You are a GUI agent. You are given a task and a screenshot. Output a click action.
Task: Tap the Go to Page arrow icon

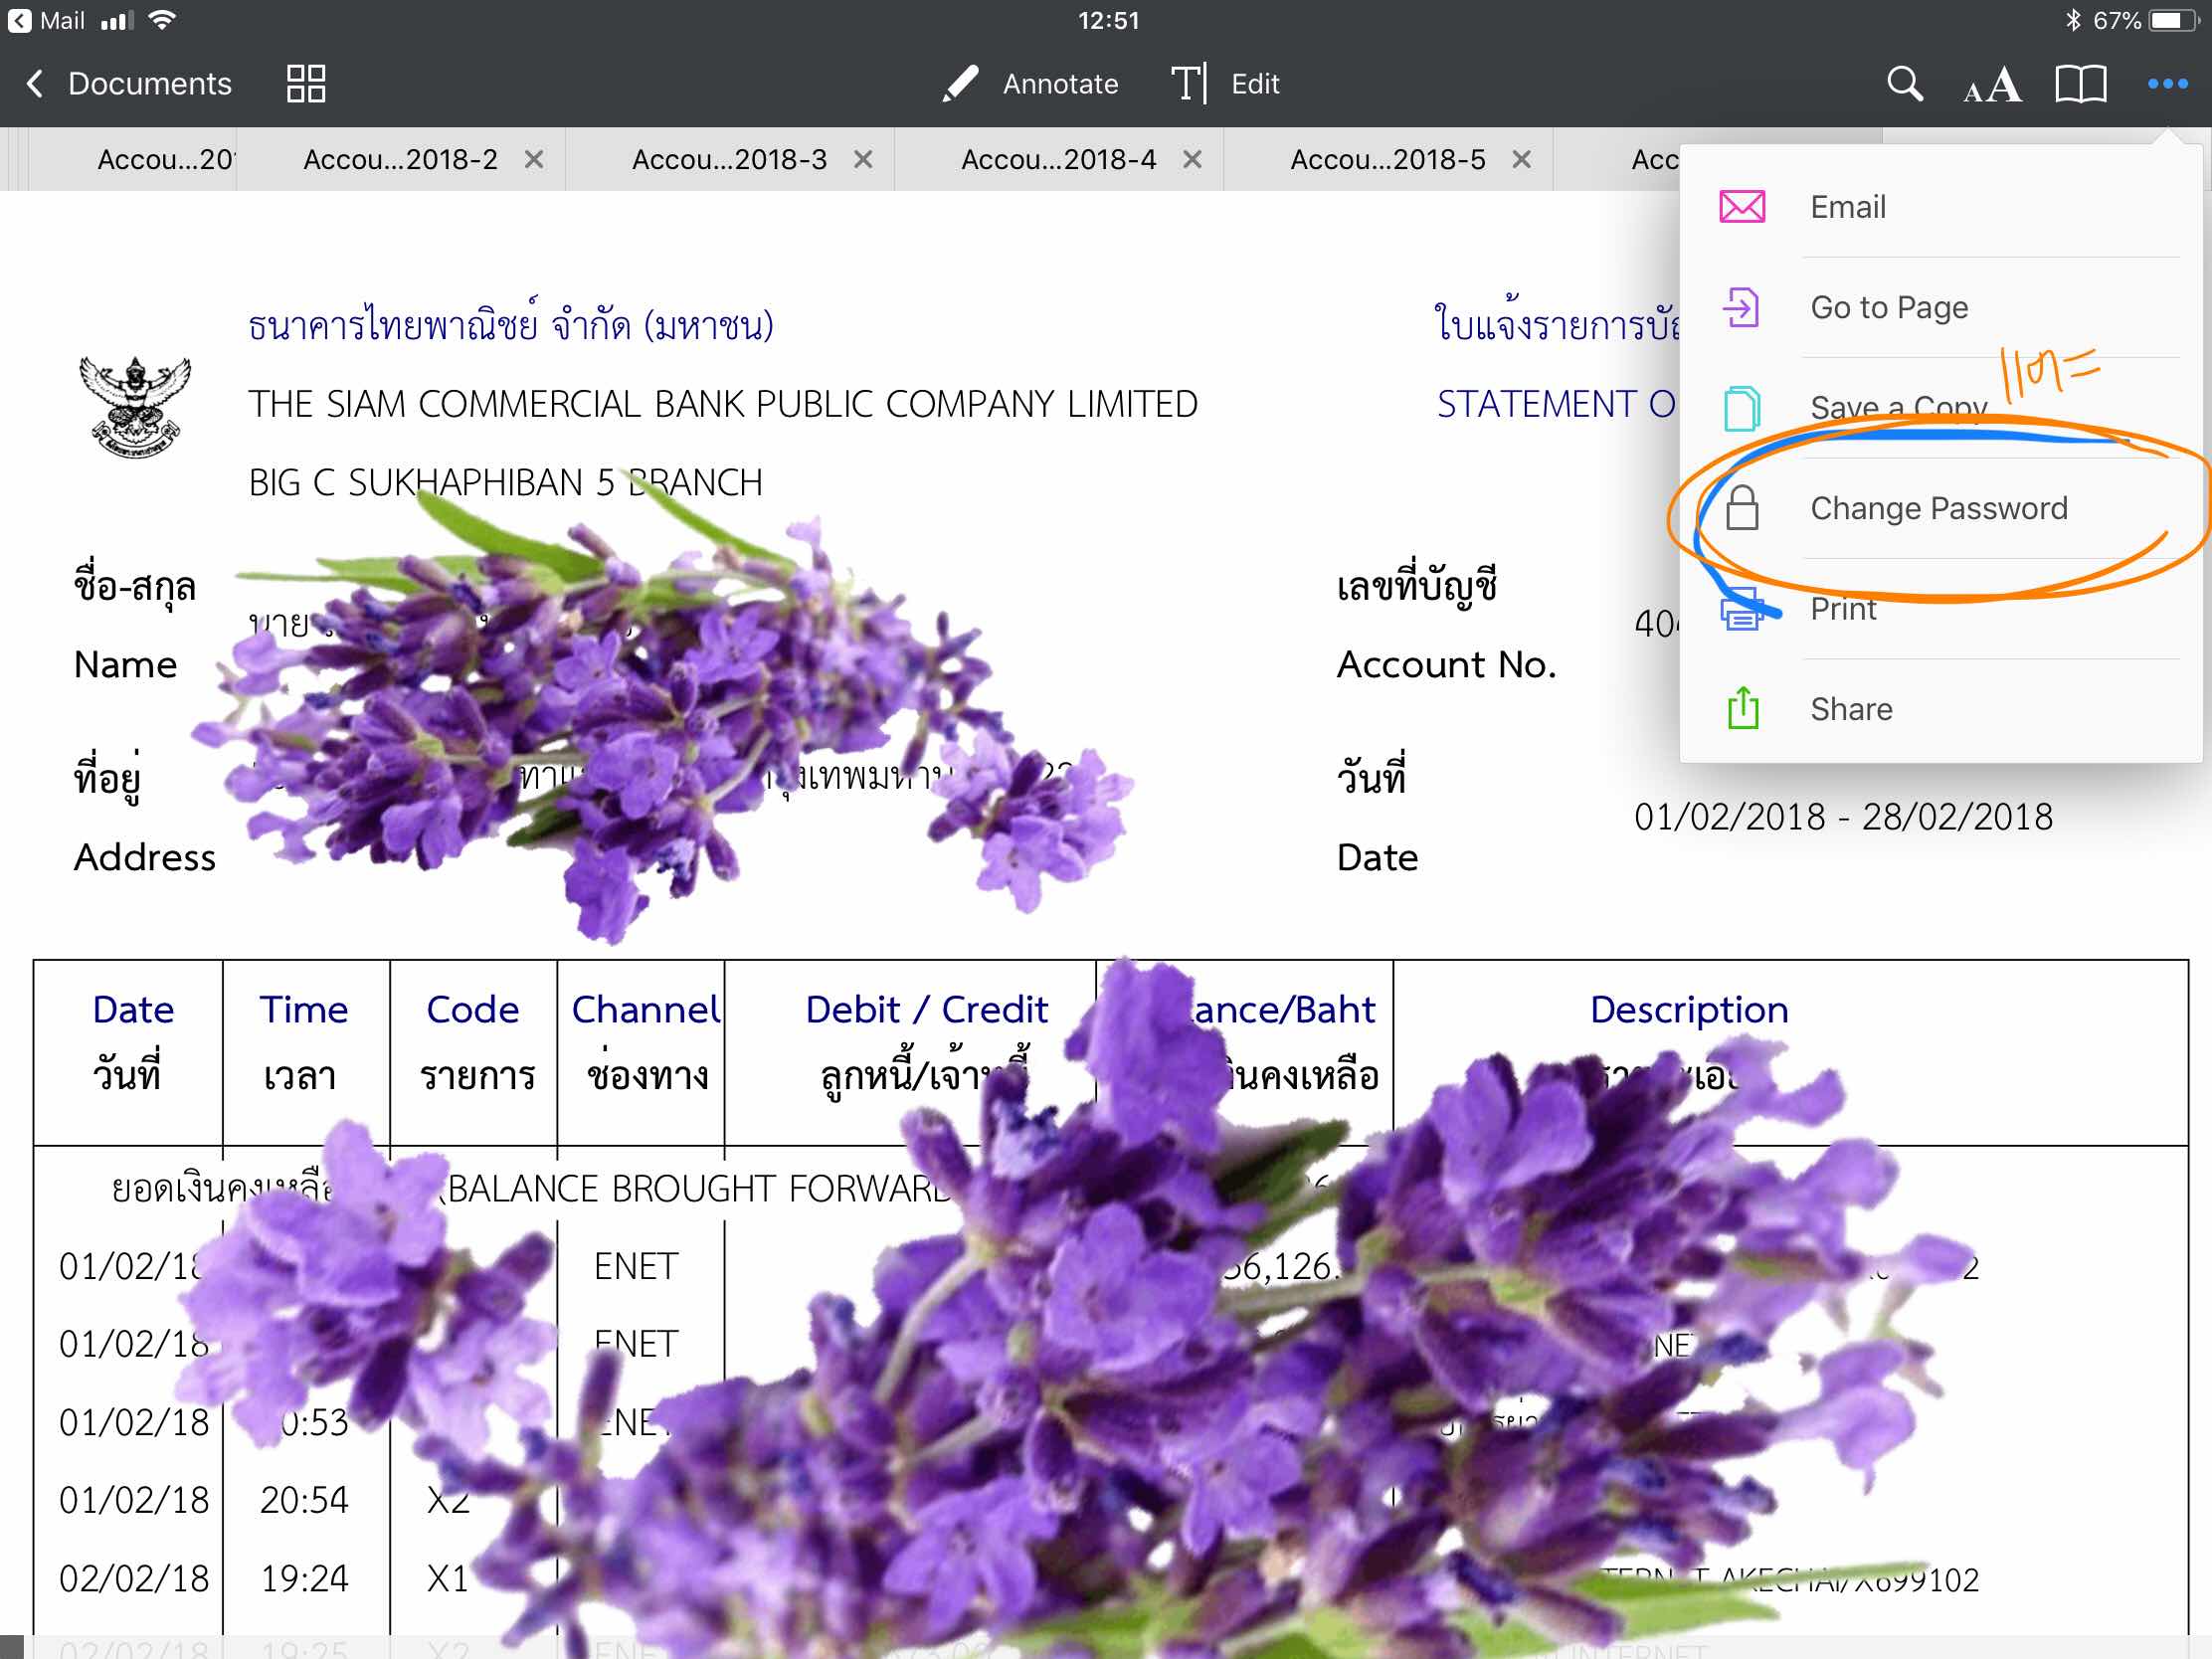tap(1741, 307)
